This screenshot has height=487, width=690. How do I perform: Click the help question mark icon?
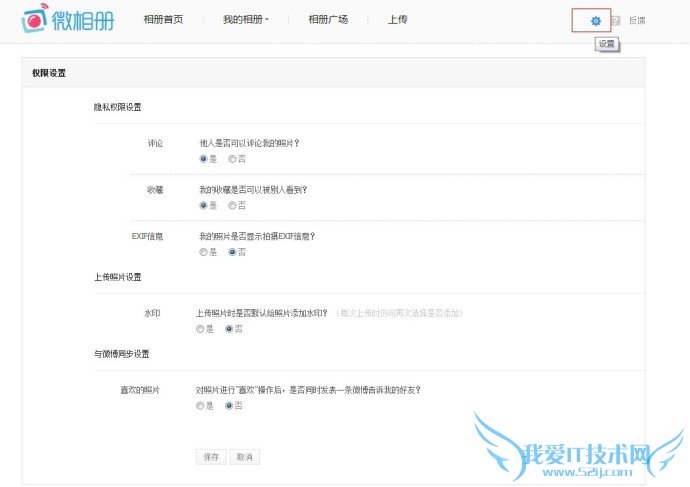pyautogui.click(x=616, y=21)
